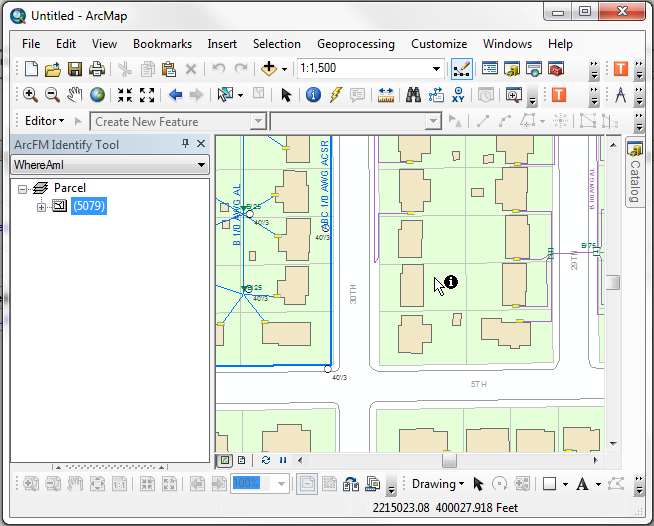The width and height of the screenshot is (654, 526).
Task: Click the Find binoculars icon
Action: [x=412, y=95]
